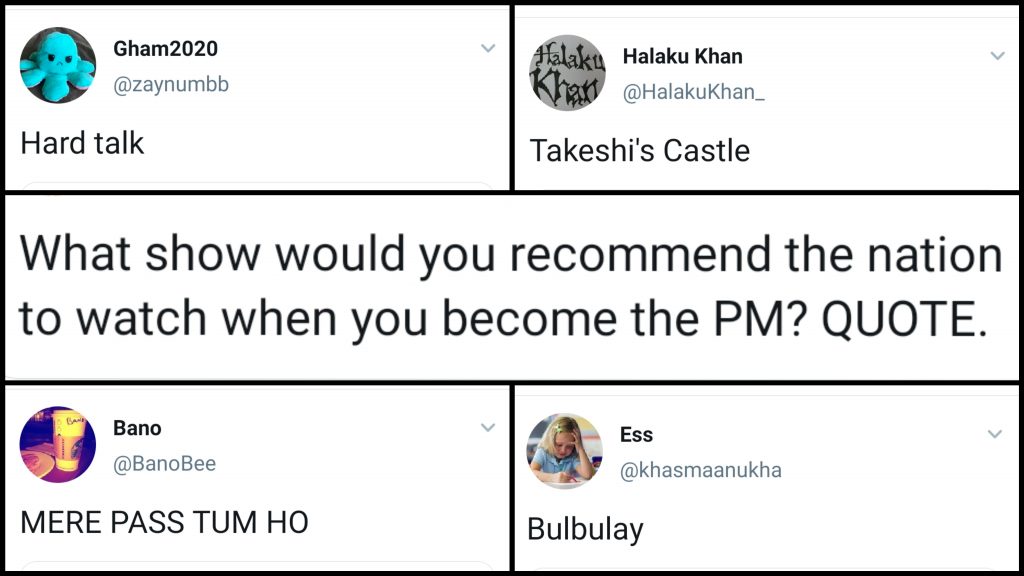1024x576 pixels.
Task: Go to the @khasmaanukha handle
Action: pos(701,470)
